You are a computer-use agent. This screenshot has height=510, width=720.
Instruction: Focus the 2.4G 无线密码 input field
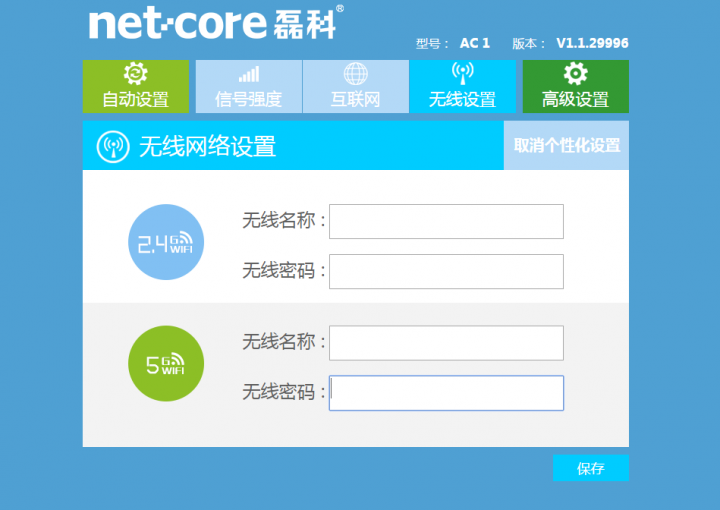coord(446,272)
